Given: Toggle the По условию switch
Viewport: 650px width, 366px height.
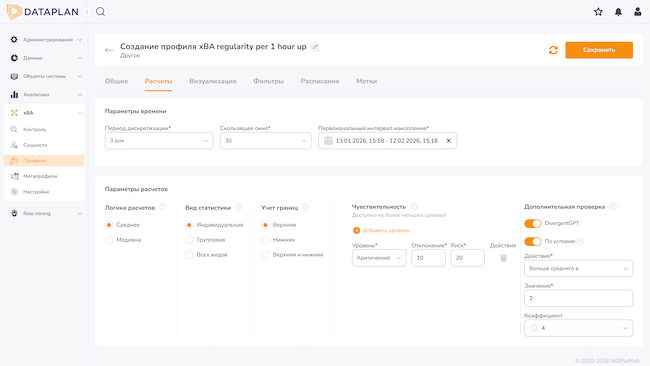Looking at the screenshot, I should [x=533, y=241].
